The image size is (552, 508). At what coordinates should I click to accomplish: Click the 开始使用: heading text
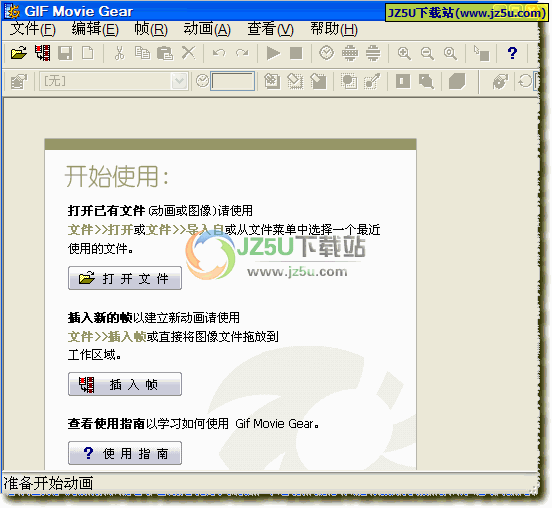pos(117,176)
